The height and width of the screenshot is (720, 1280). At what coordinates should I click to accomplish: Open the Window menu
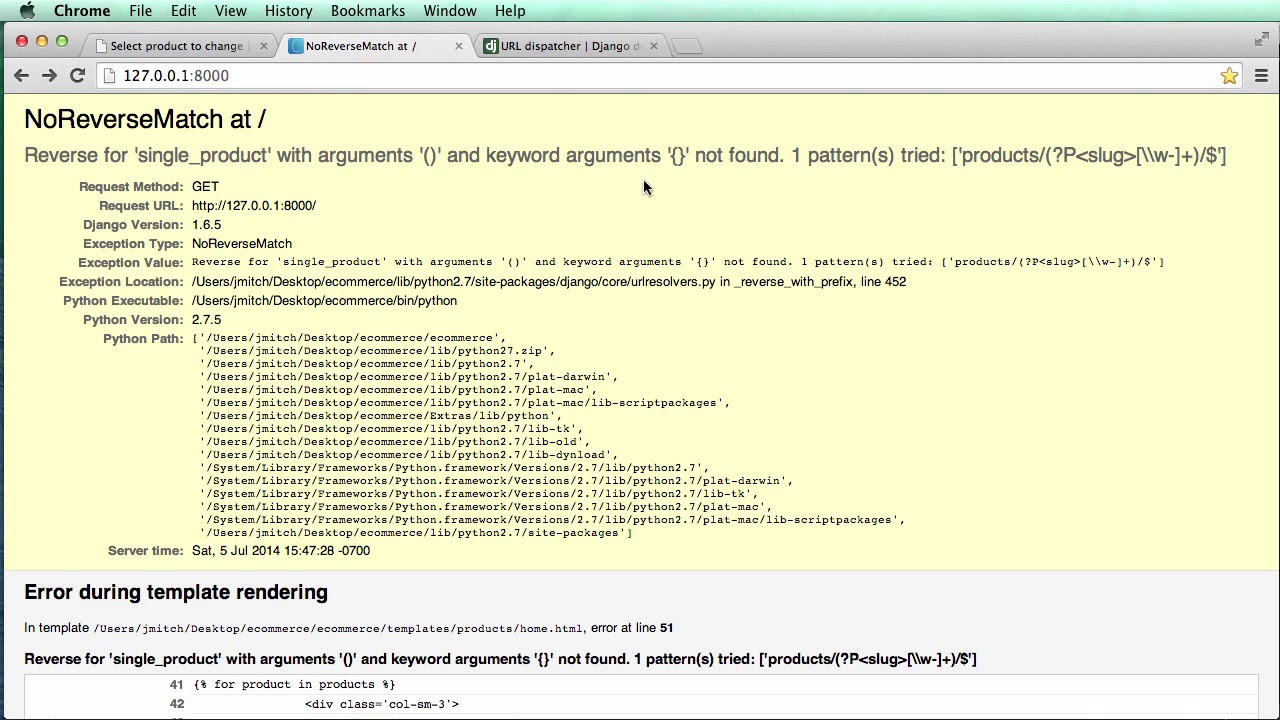449,11
